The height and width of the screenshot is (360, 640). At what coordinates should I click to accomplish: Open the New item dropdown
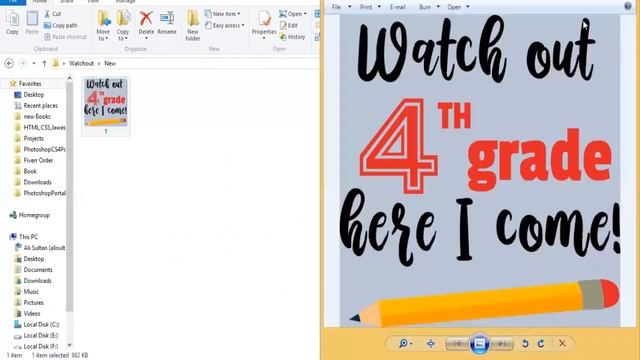pos(222,14)
